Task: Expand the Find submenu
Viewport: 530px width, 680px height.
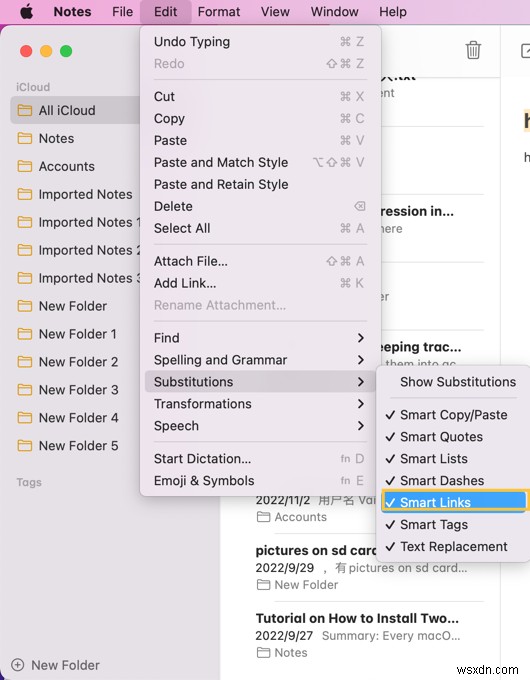Action: (260, 338)
